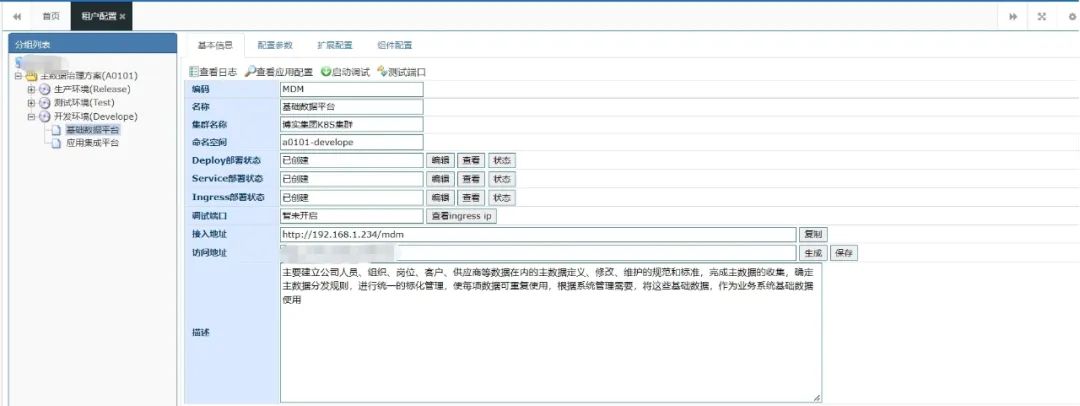Click 状态 button in Ingress部署状态 row
The image size is (1080, 406).
point(502,197)
